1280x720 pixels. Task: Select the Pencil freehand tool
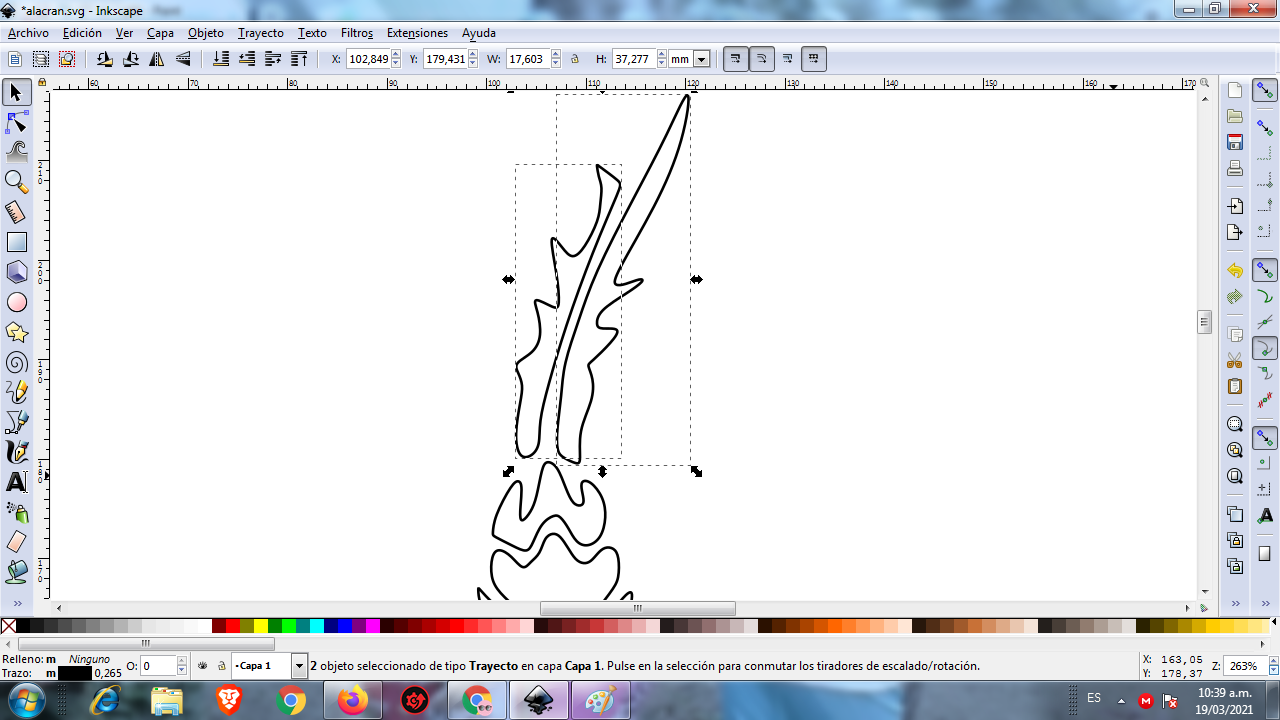pyautogui.click(x=16, y=392)
